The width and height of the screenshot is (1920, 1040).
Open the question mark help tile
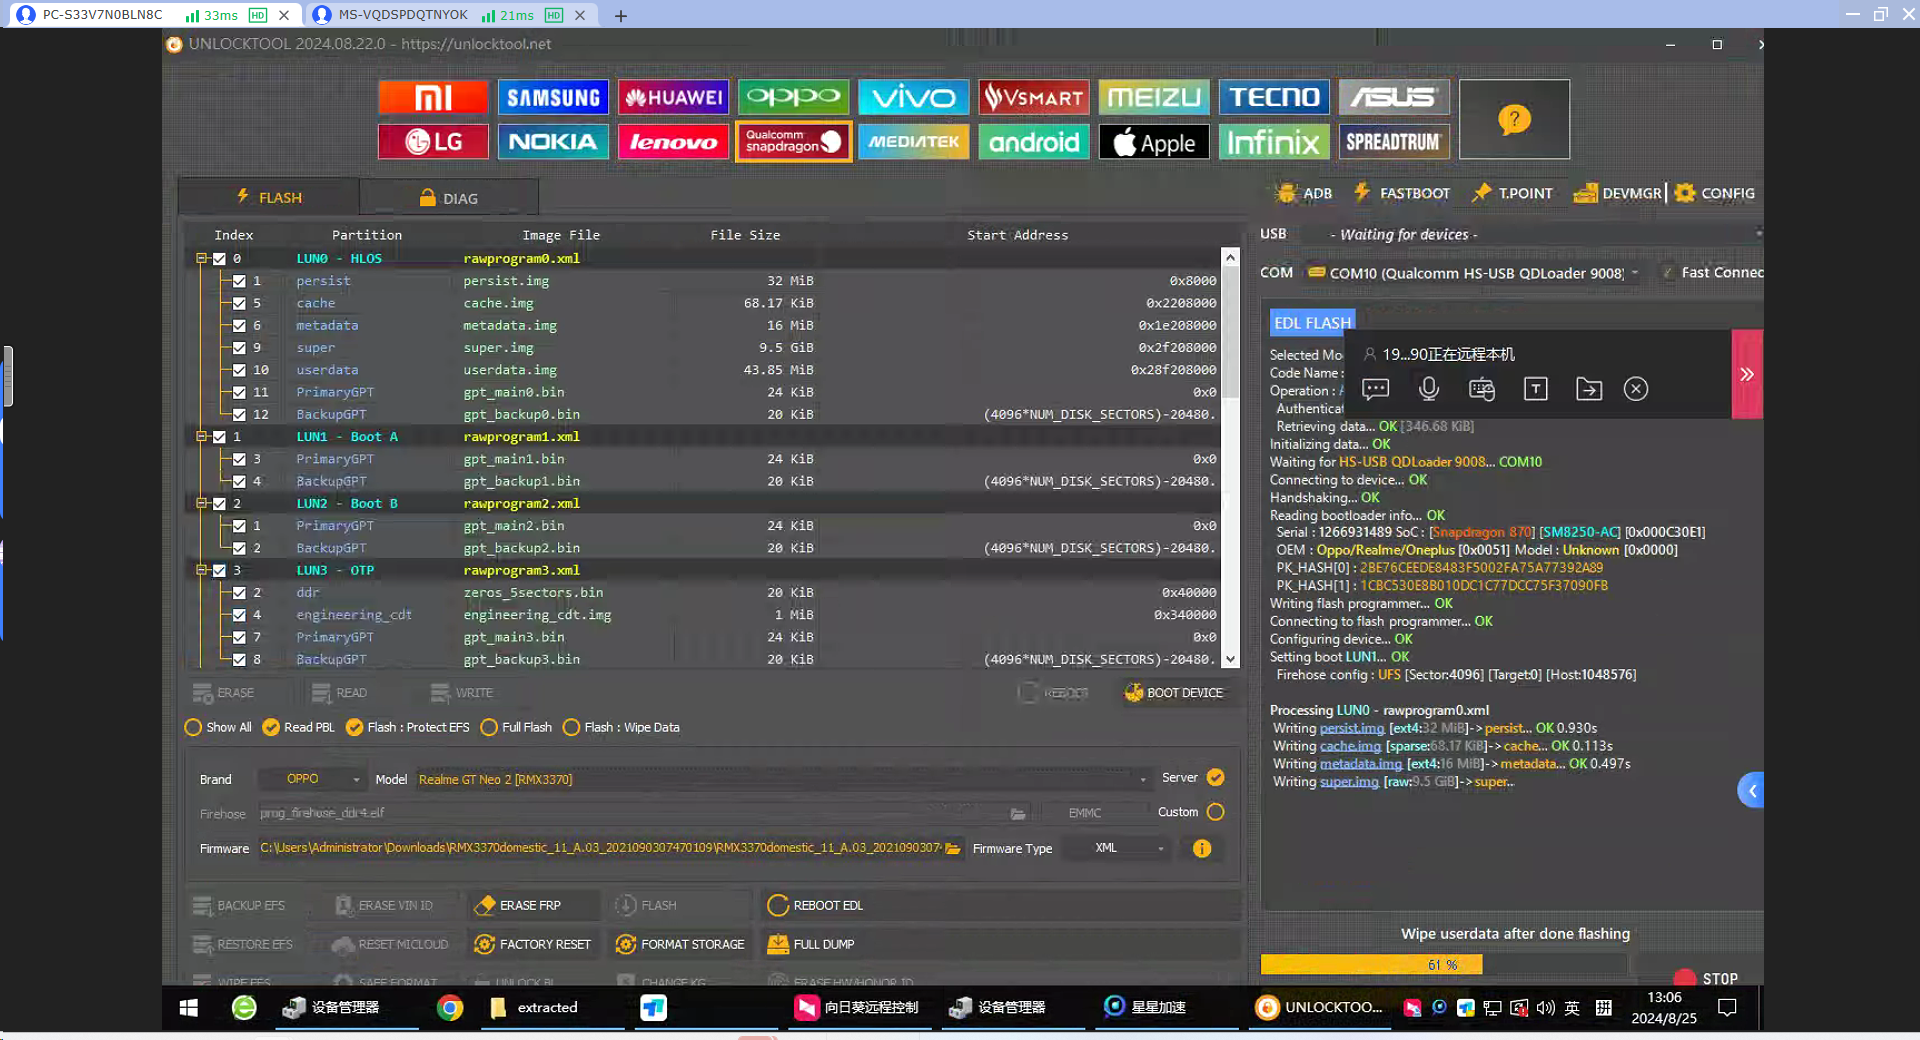tap(1514, 120)
